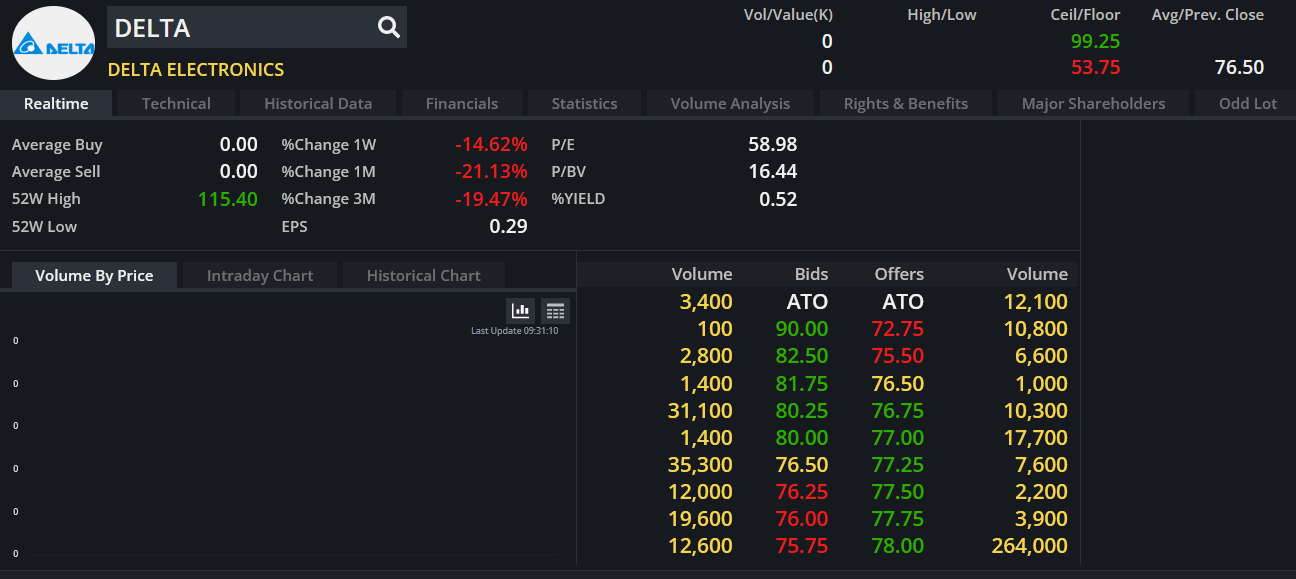Click the DELTA ELECTRONICS company name
The height and width of the screenshot is (579, 1296).
tap(196, 69)
